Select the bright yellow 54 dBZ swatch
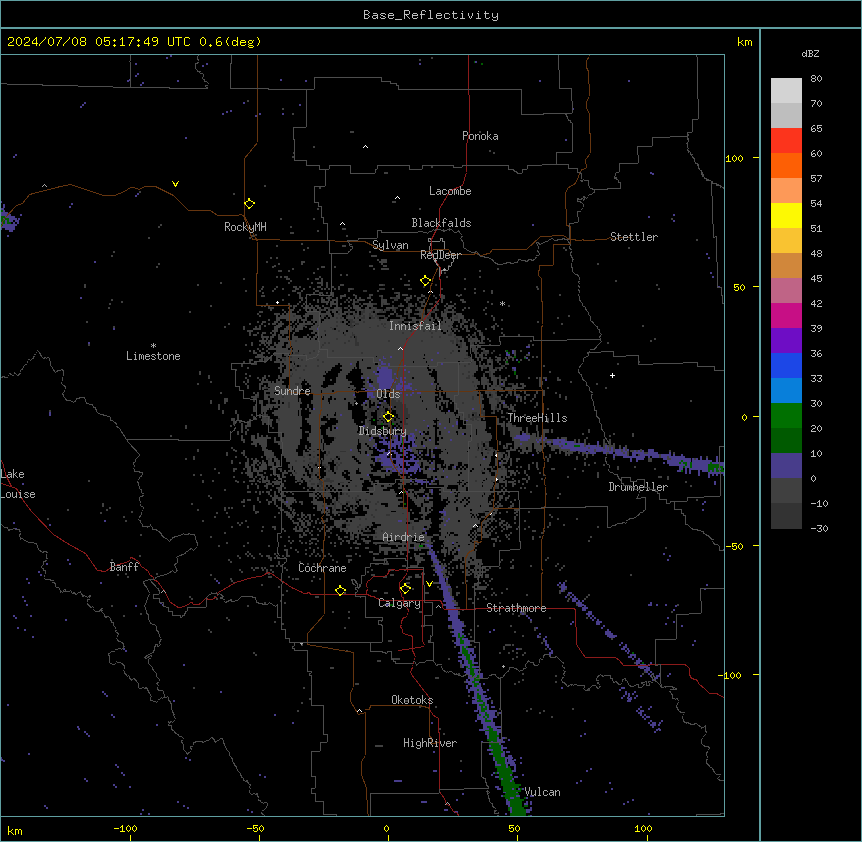The width and height of the screenshot is (862, 842). [x=786, y=215]
